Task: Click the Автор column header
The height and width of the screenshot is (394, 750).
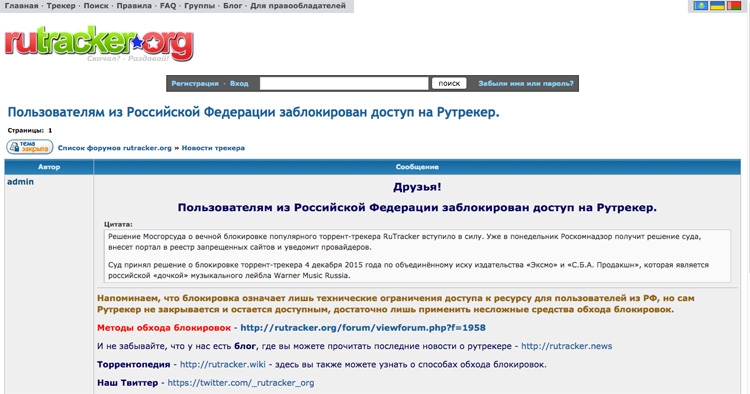Action: (x=49, y=167)
